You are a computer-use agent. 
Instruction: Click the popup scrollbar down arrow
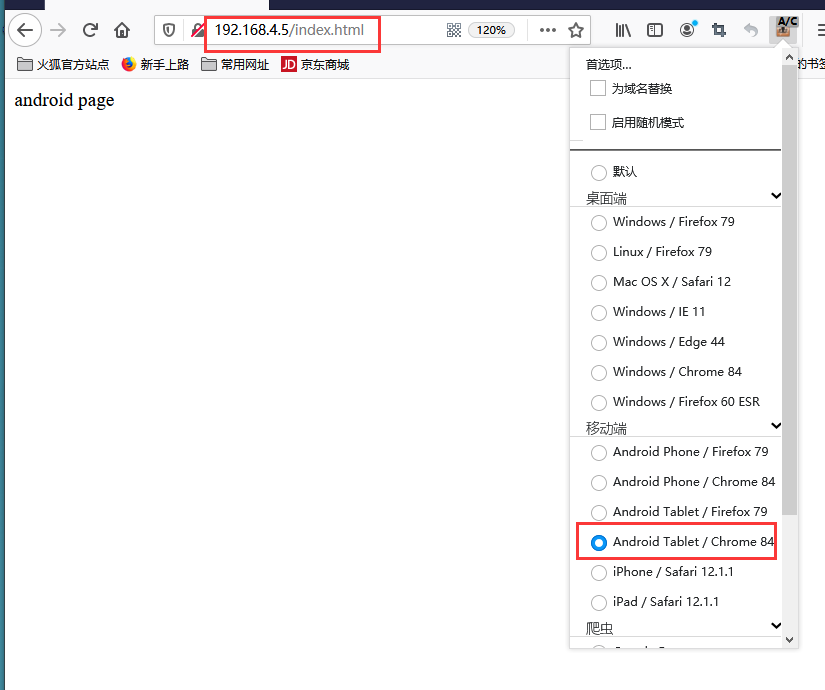pos(789,640)
